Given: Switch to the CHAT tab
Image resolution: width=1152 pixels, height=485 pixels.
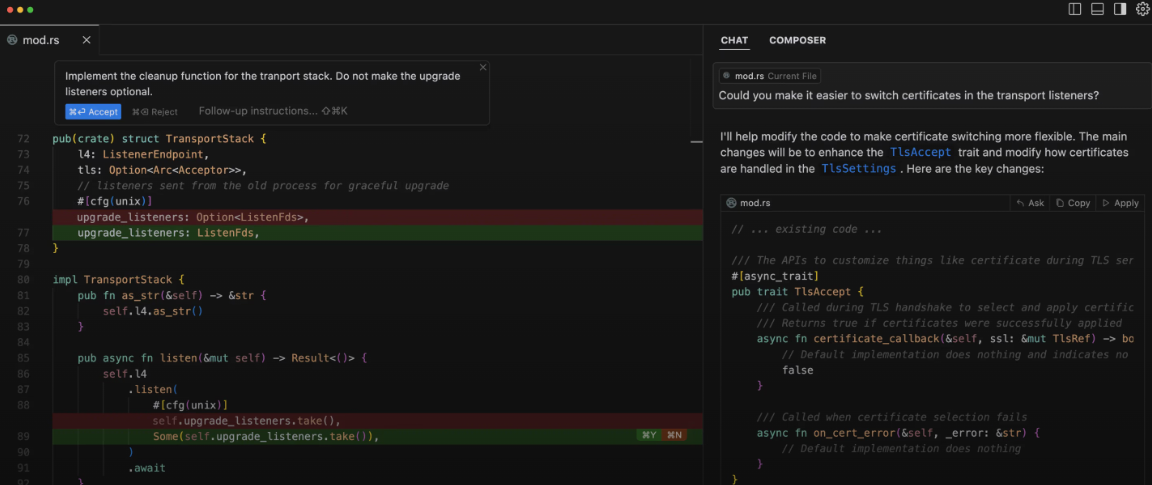Looking at the screenshot, I should (734, 40).
